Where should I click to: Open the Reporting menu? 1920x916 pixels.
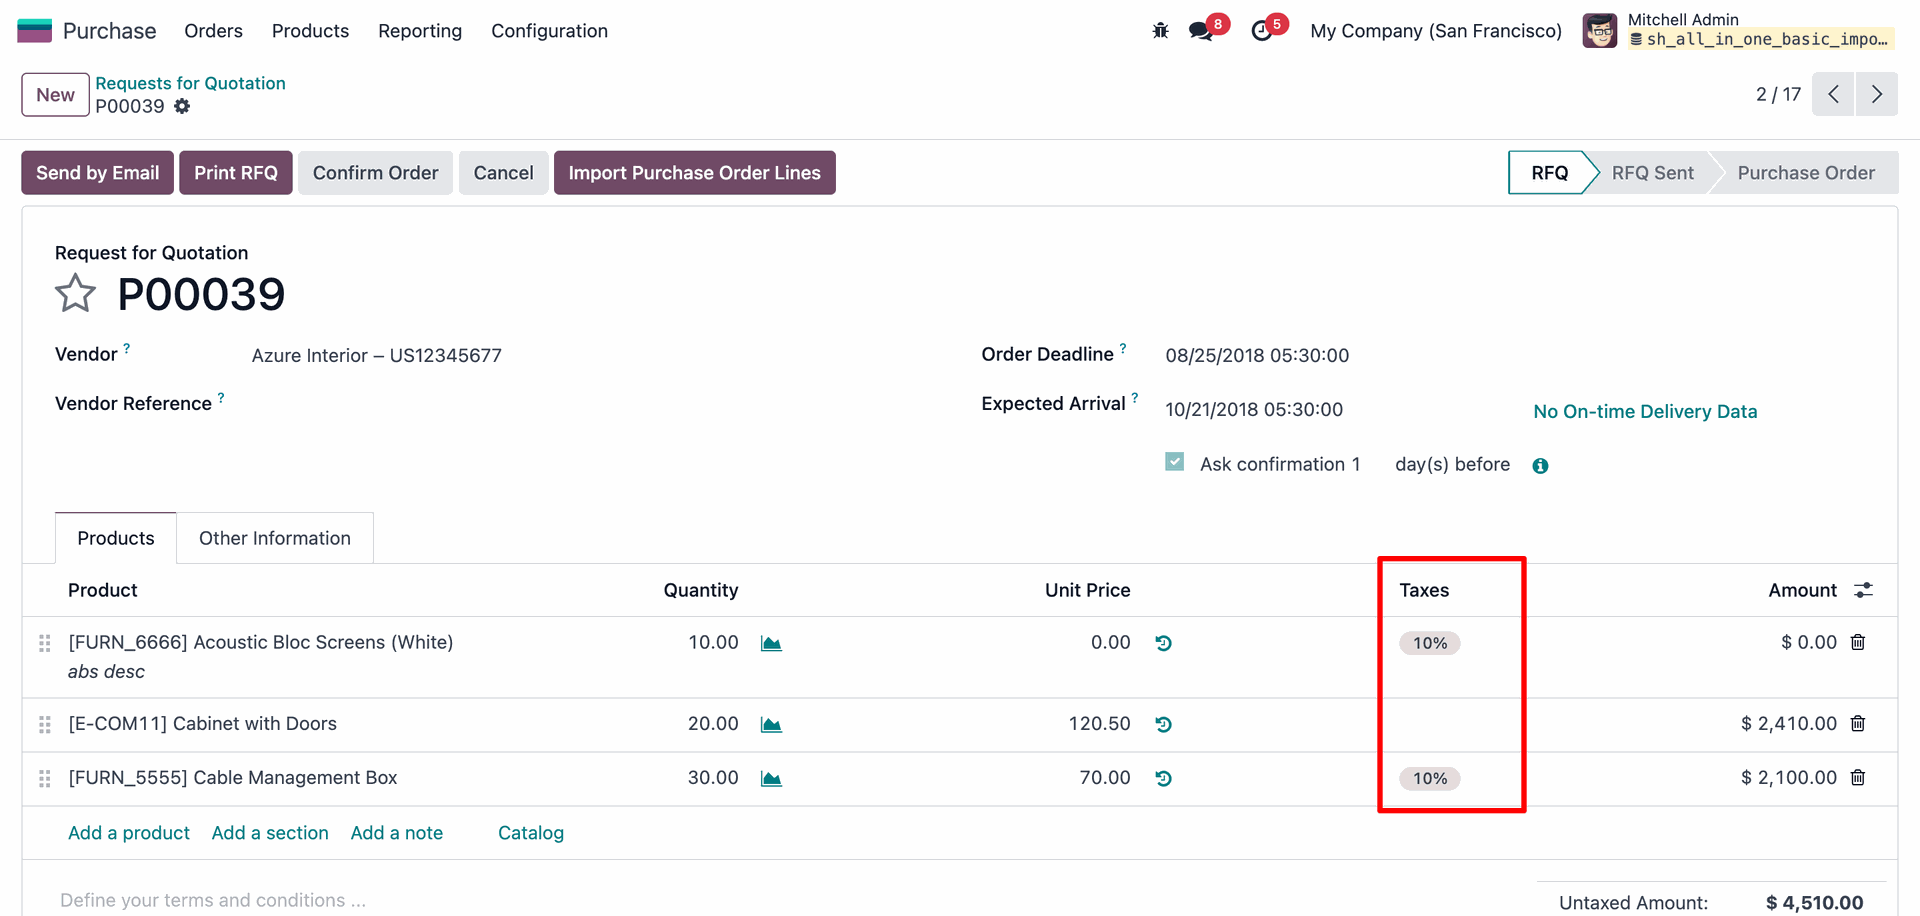point(420,31)
